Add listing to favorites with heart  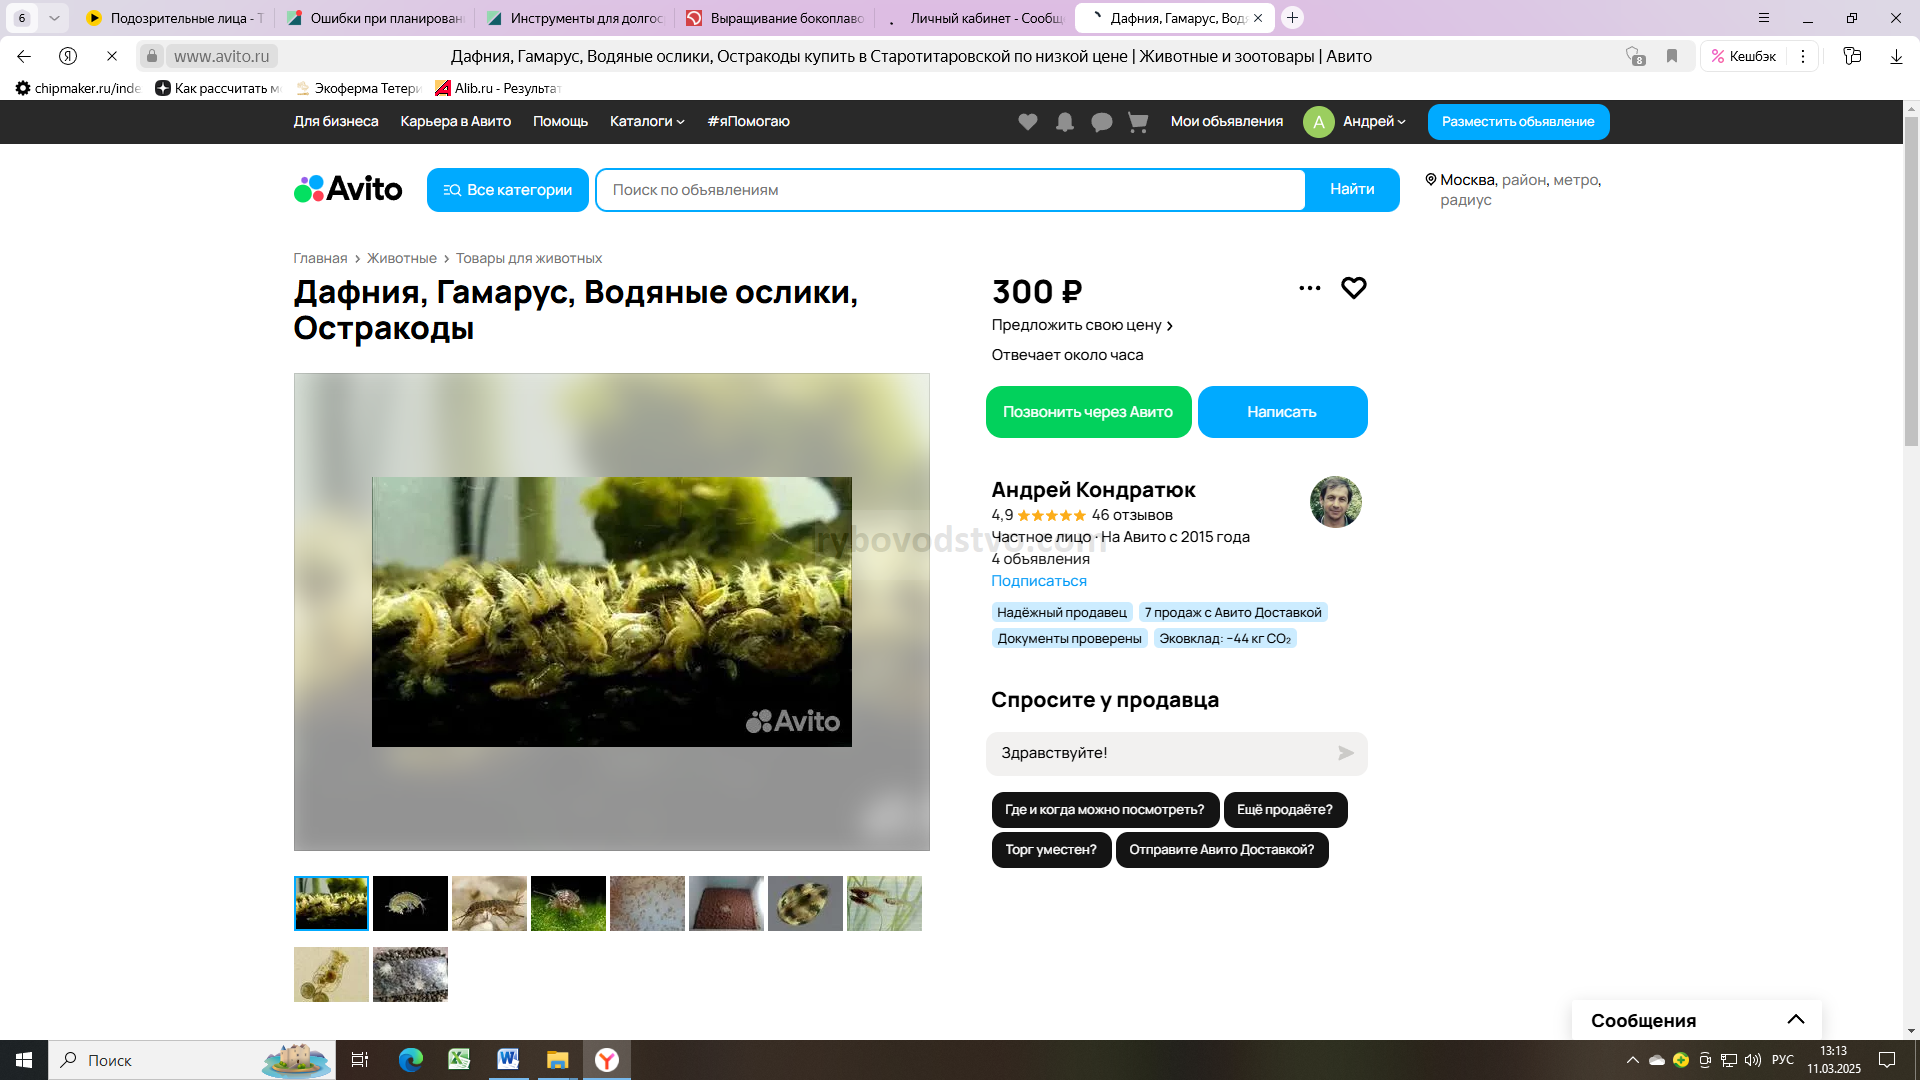point(1354,288)
